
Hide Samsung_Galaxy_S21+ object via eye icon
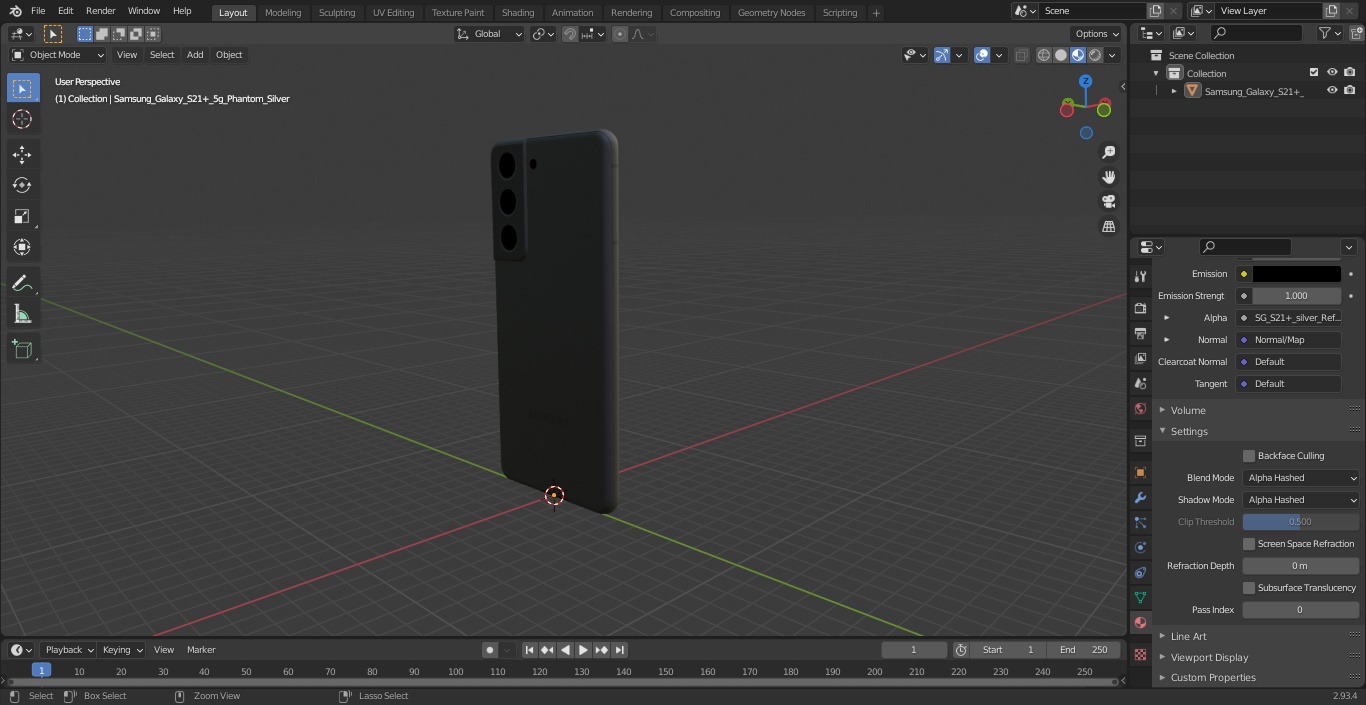click(x=1332, y=91)
